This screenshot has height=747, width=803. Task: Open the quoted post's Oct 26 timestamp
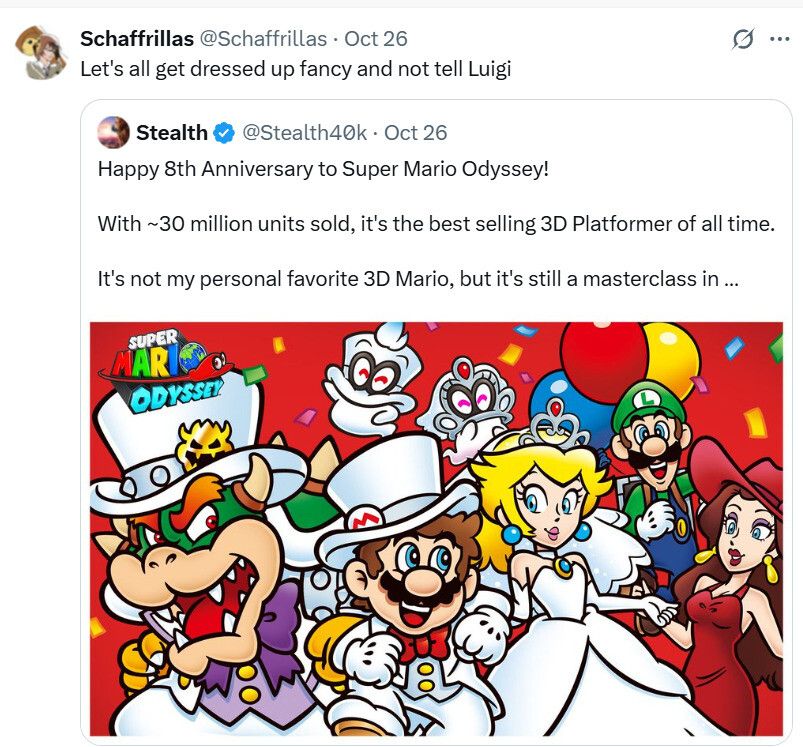(416, 133)
